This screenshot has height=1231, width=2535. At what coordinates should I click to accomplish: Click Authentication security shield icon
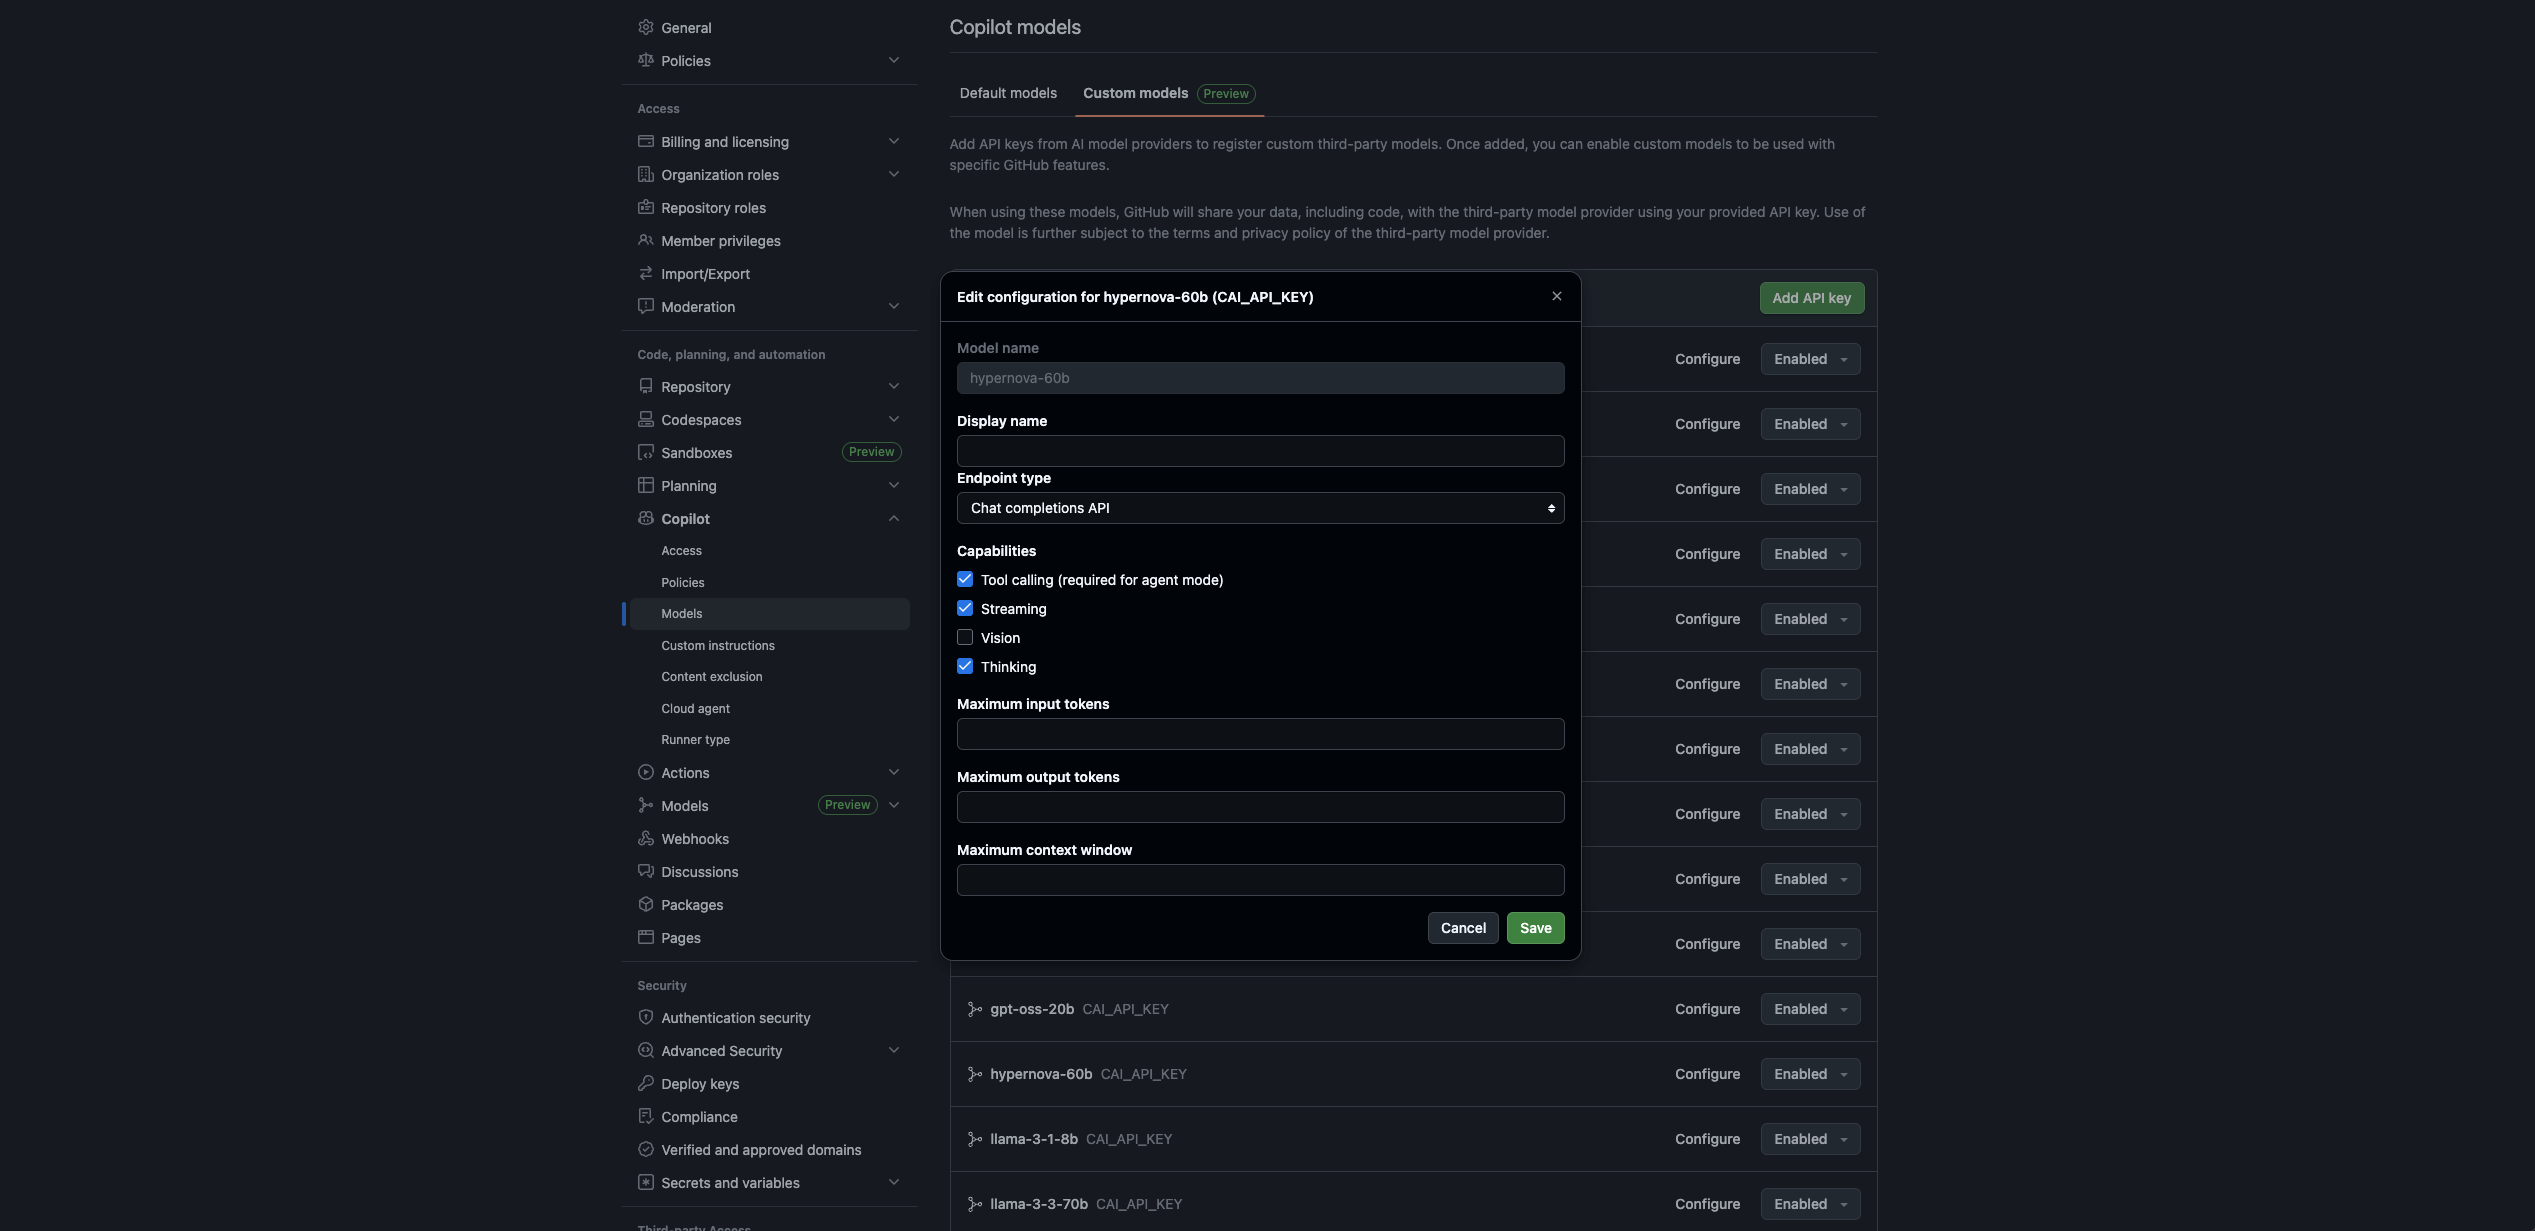pos(646,1017)
